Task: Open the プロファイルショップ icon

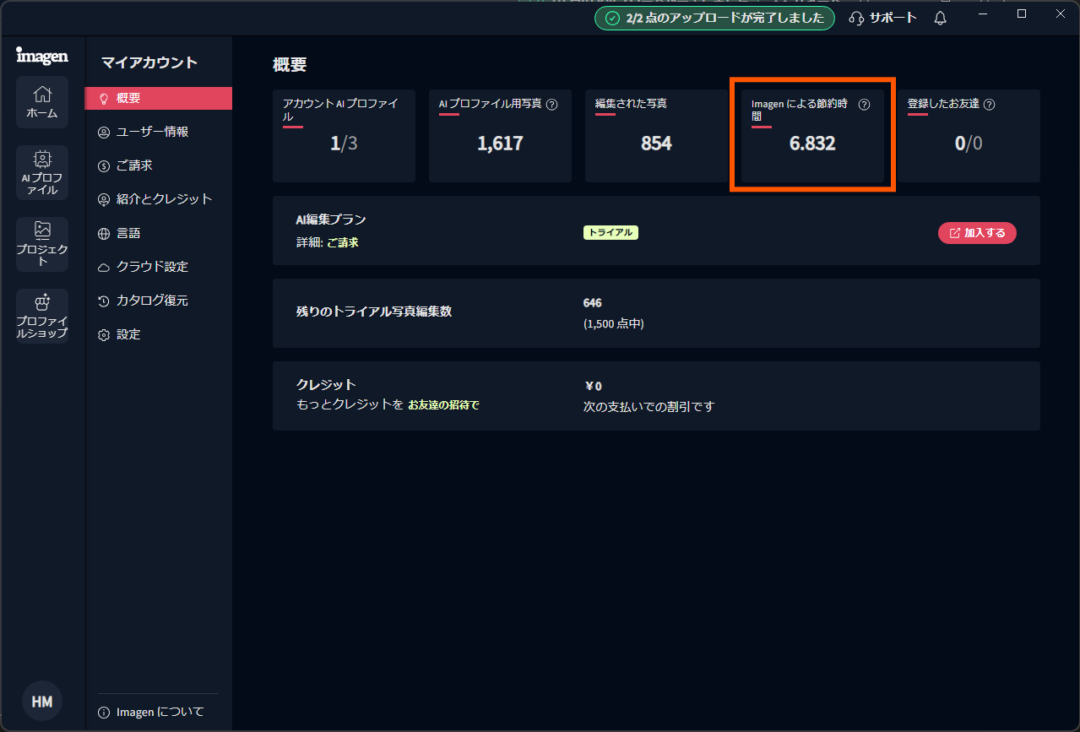Action: (x=42, y=315)
